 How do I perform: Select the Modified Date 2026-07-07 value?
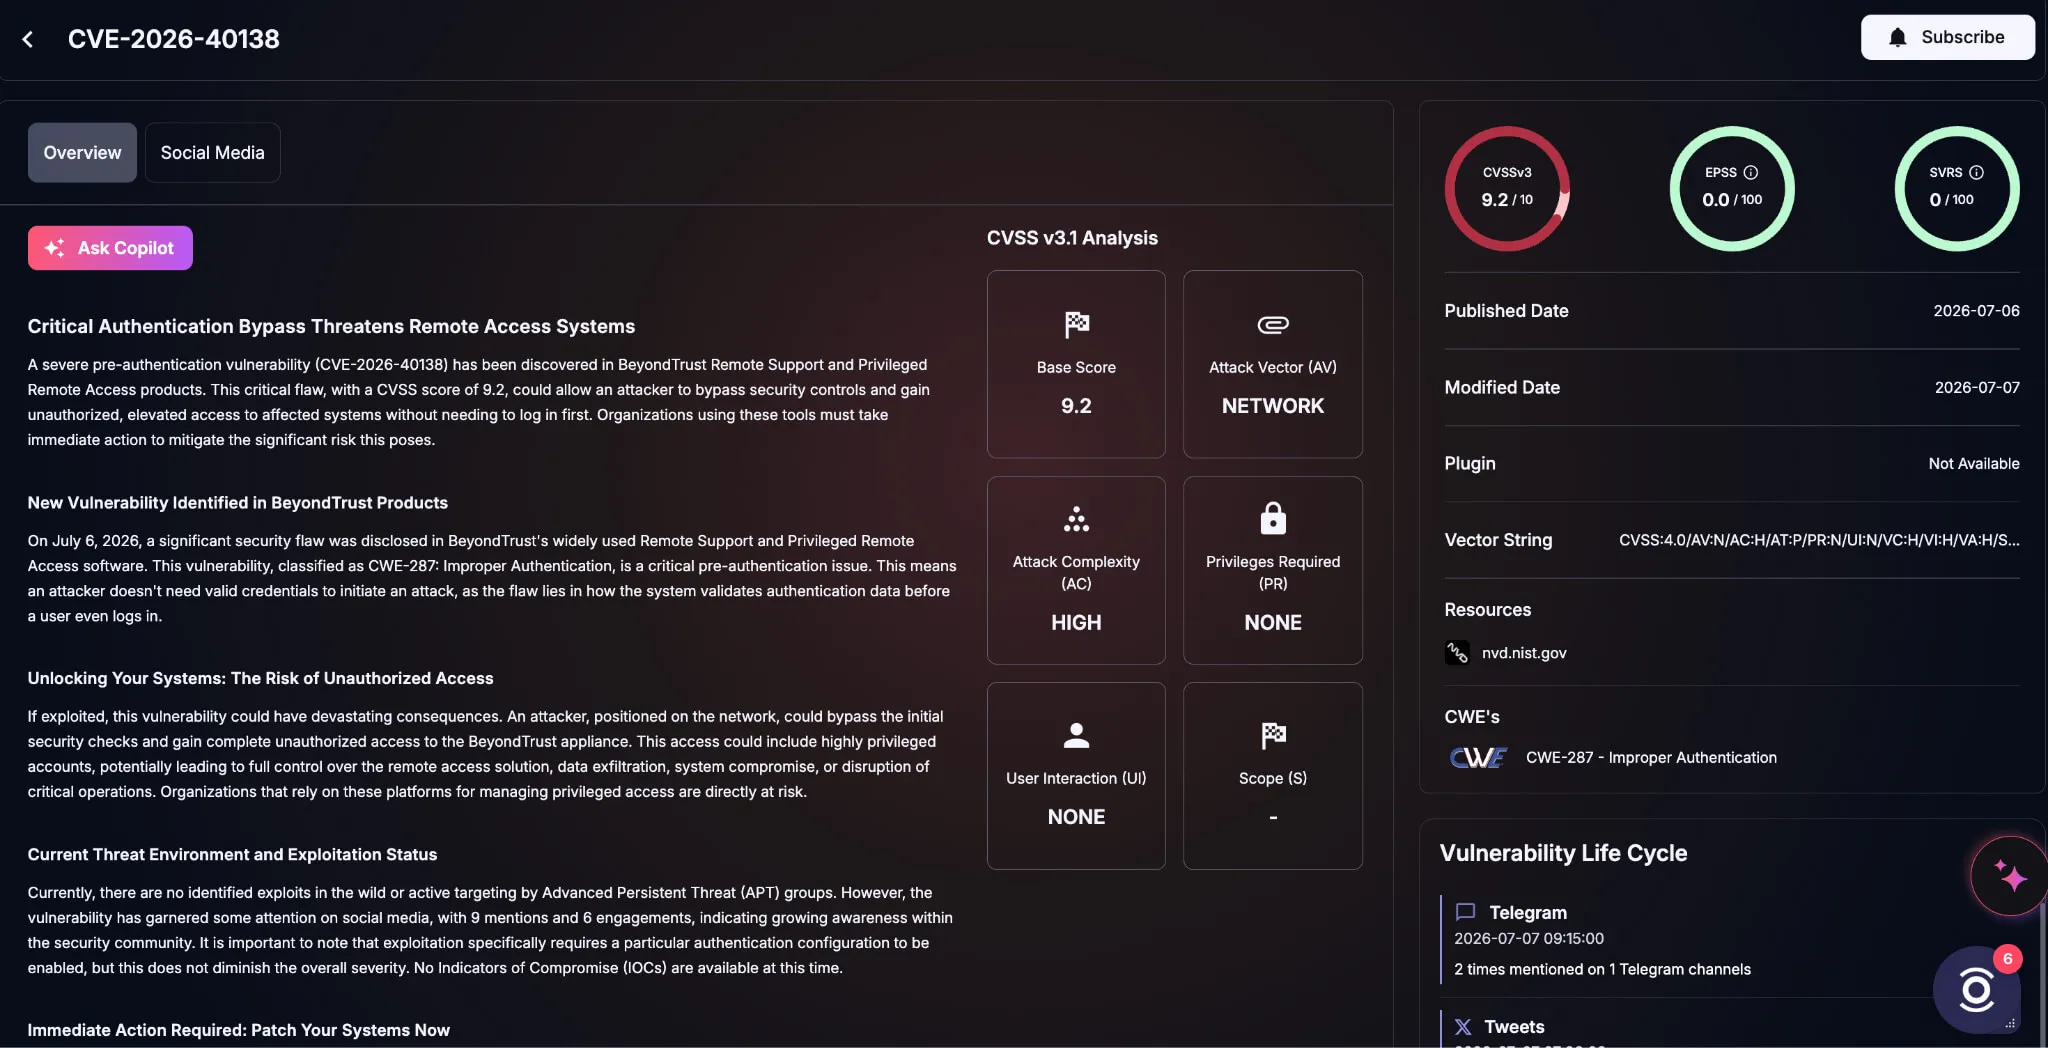tap(1977, 387)
